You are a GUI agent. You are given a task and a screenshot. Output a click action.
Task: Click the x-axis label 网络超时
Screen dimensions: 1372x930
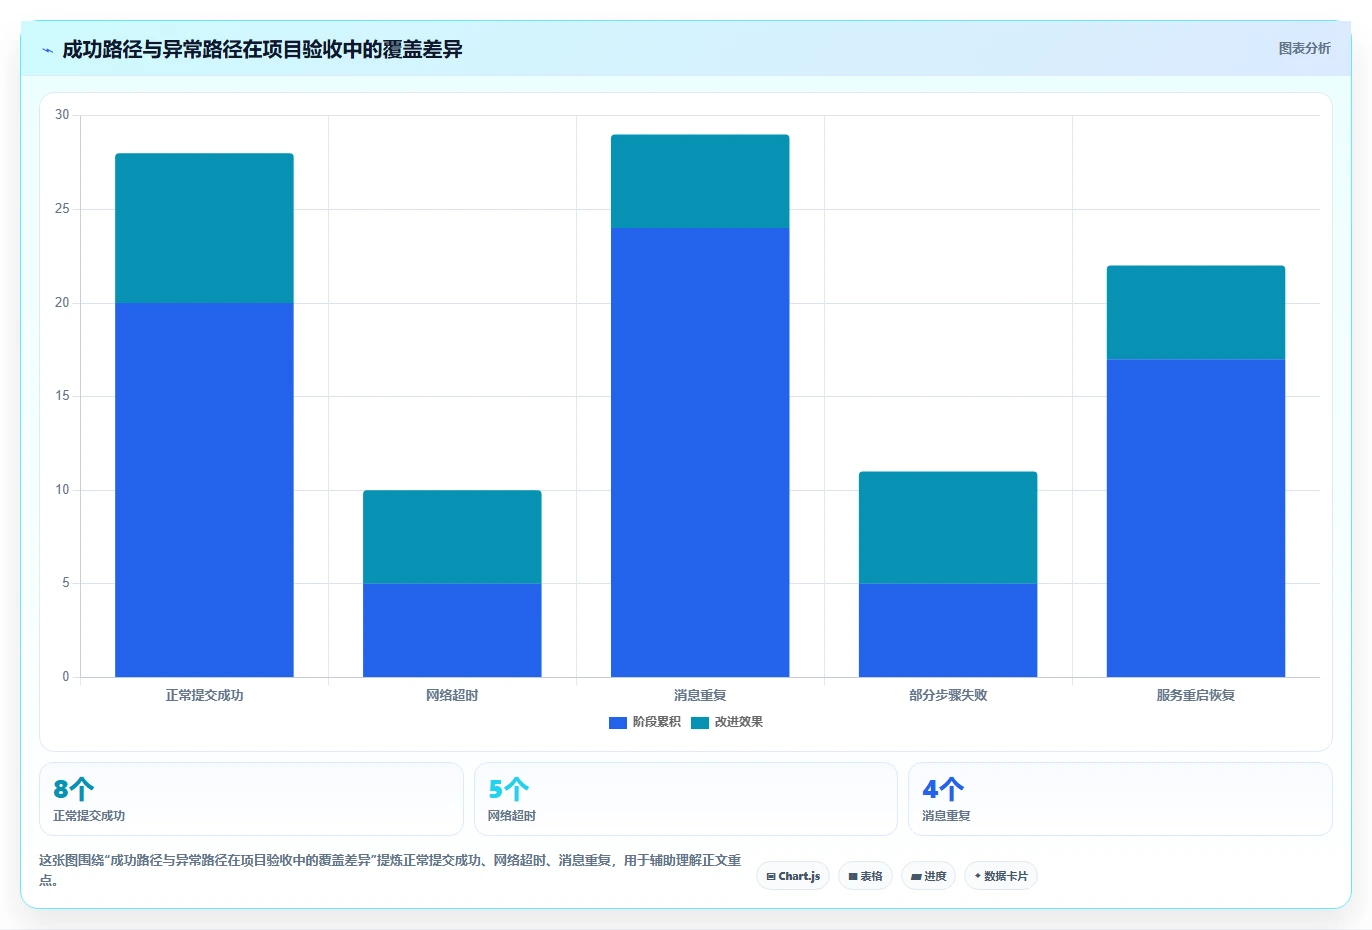(x=452, y=695)
